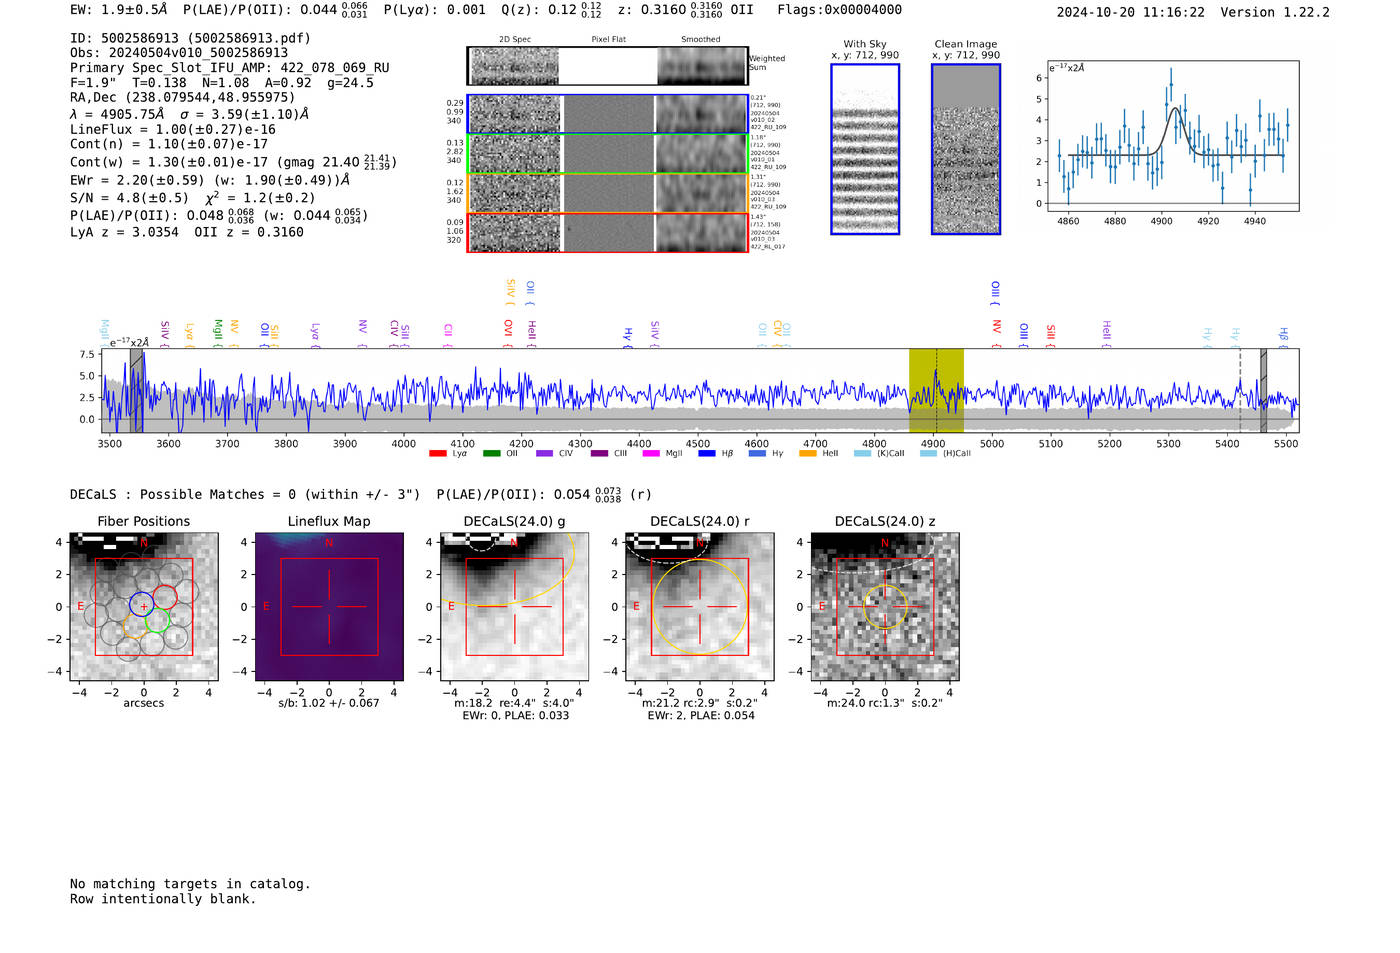The height and width of the screenshot is (953, 1400).
Task: Select the With Sky cutout image
Action: (x=865, y=149)
